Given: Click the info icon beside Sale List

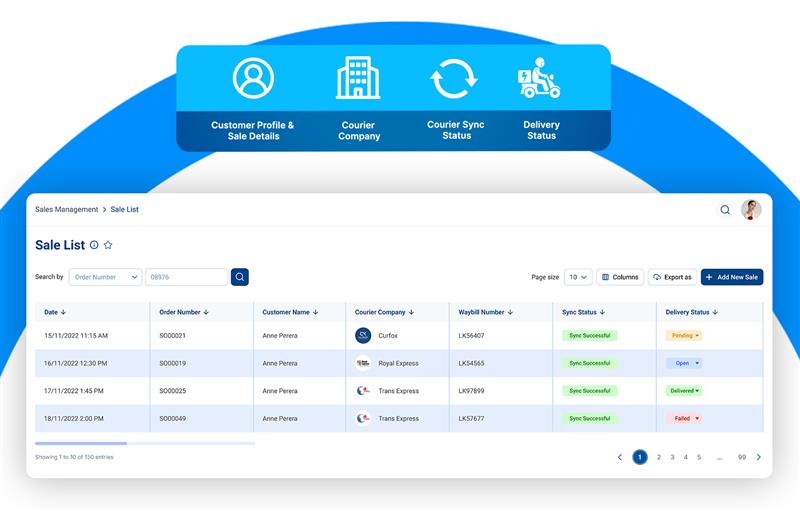Looking at the screenshot, I should (94, 245).
